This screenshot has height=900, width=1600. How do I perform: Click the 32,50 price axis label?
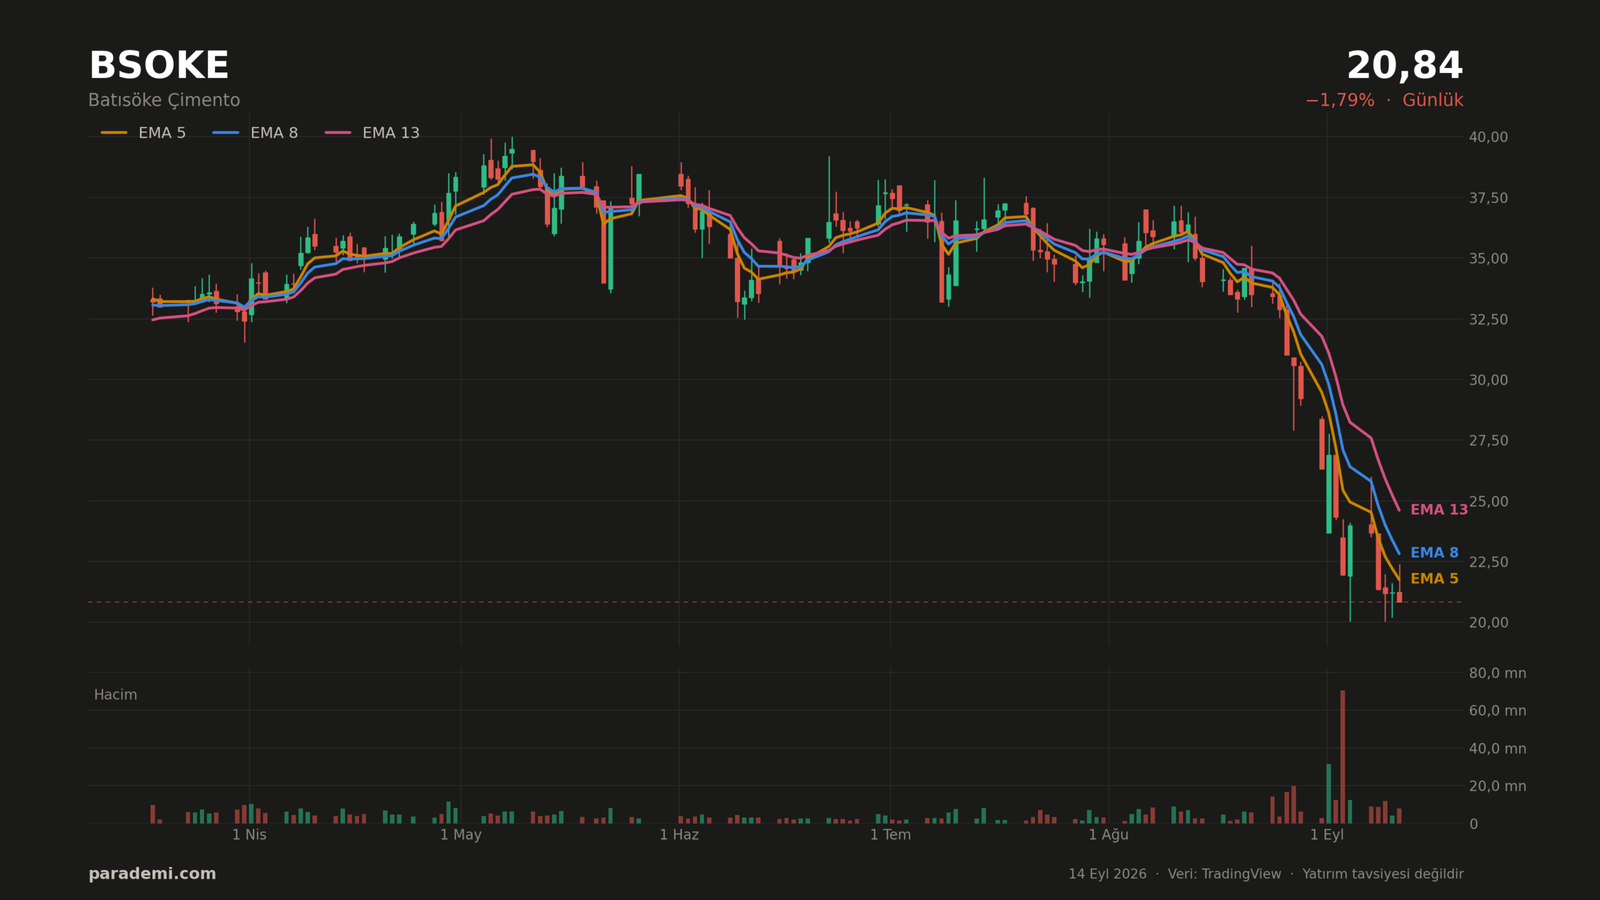coord(1489,319)
